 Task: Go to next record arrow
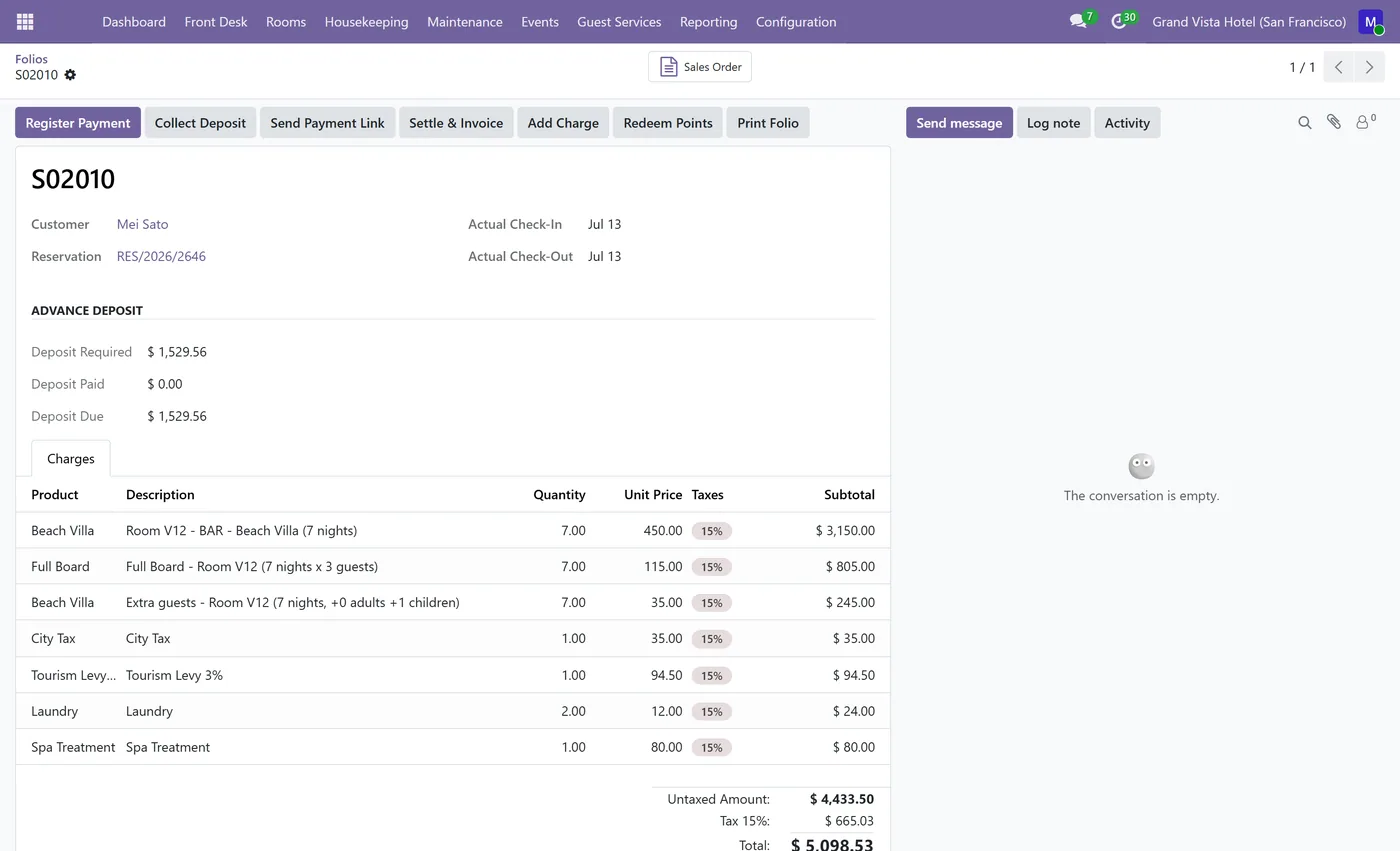coord(1369,67)
